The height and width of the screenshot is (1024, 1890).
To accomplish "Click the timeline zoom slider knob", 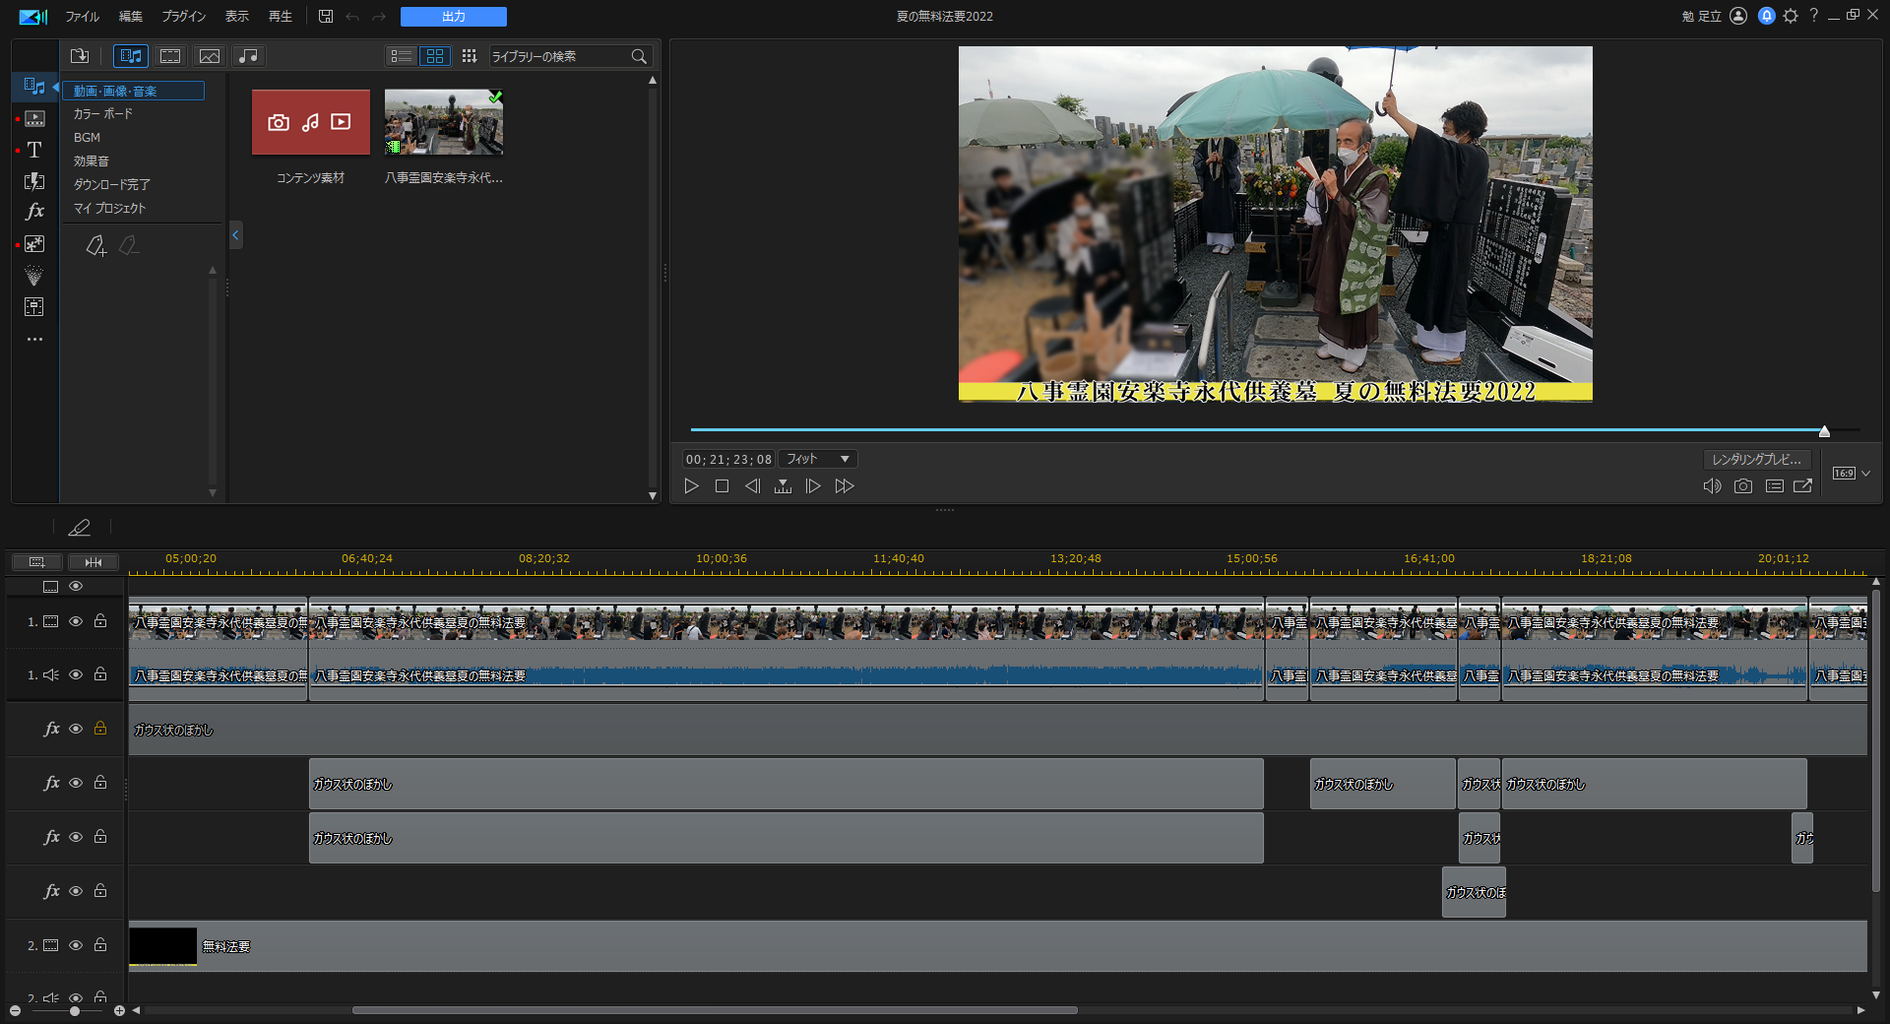I will click(75, 1011).
